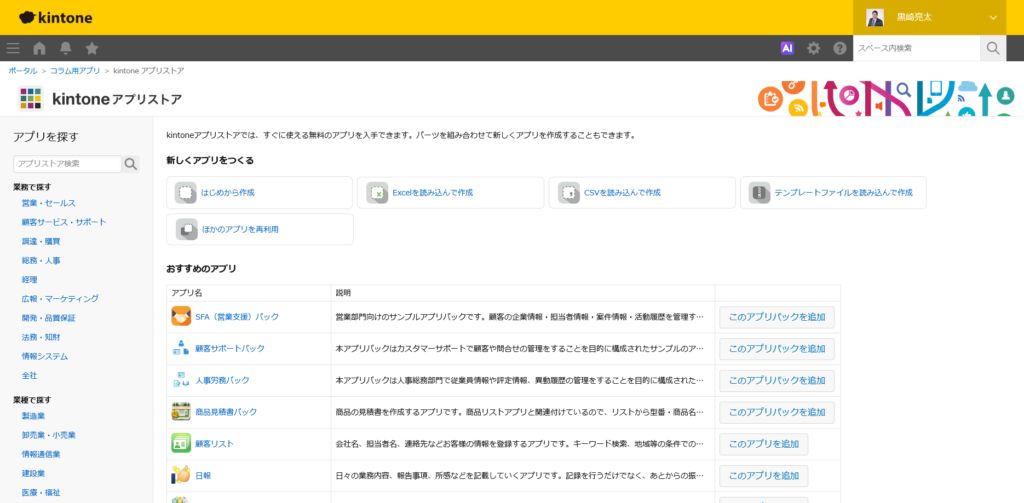Screen dimensions: 1024x503
Task: Click the はじめから作成 icon
Action: coord(186,193)
